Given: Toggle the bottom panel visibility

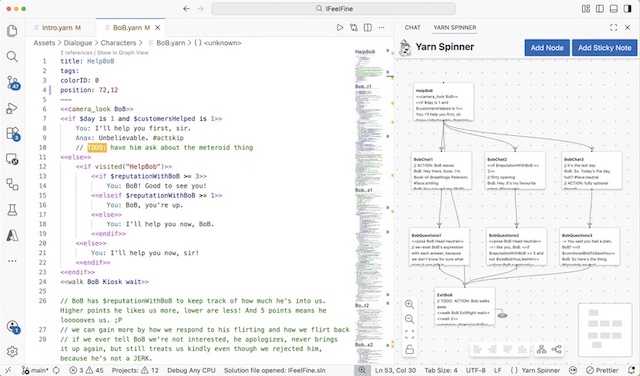Looking at the screenshot, I should (613, 9).
